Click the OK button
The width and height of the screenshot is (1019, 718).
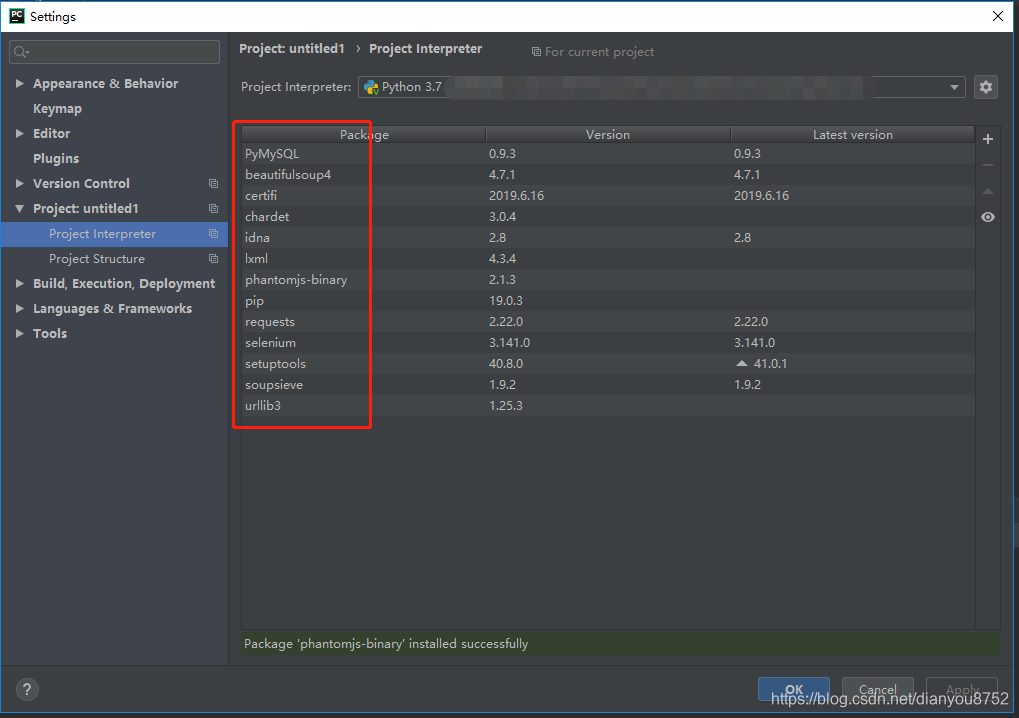point(793,689)
